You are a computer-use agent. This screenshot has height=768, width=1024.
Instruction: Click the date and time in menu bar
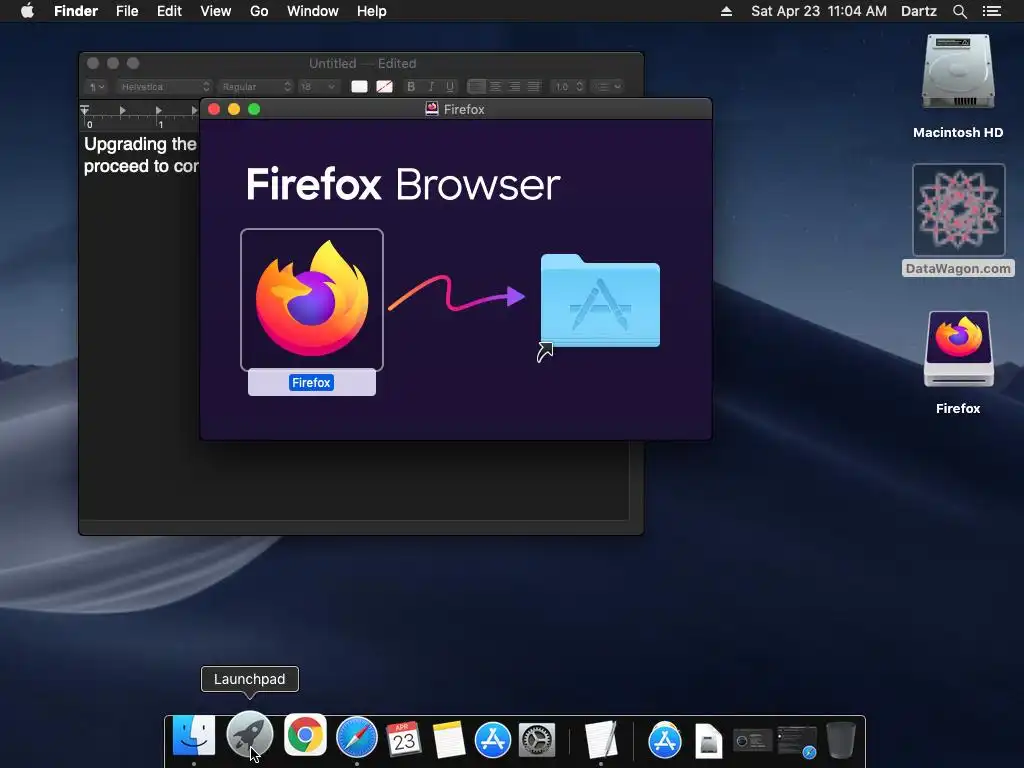(x=819, y=11)
